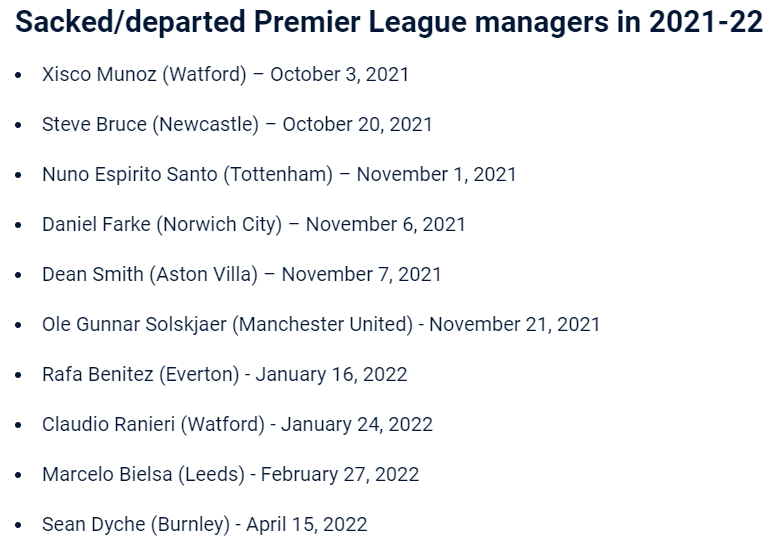767x547 pixels.
Task: Click the (Aston Villa) club text
Action: click(x=203, y=274)
